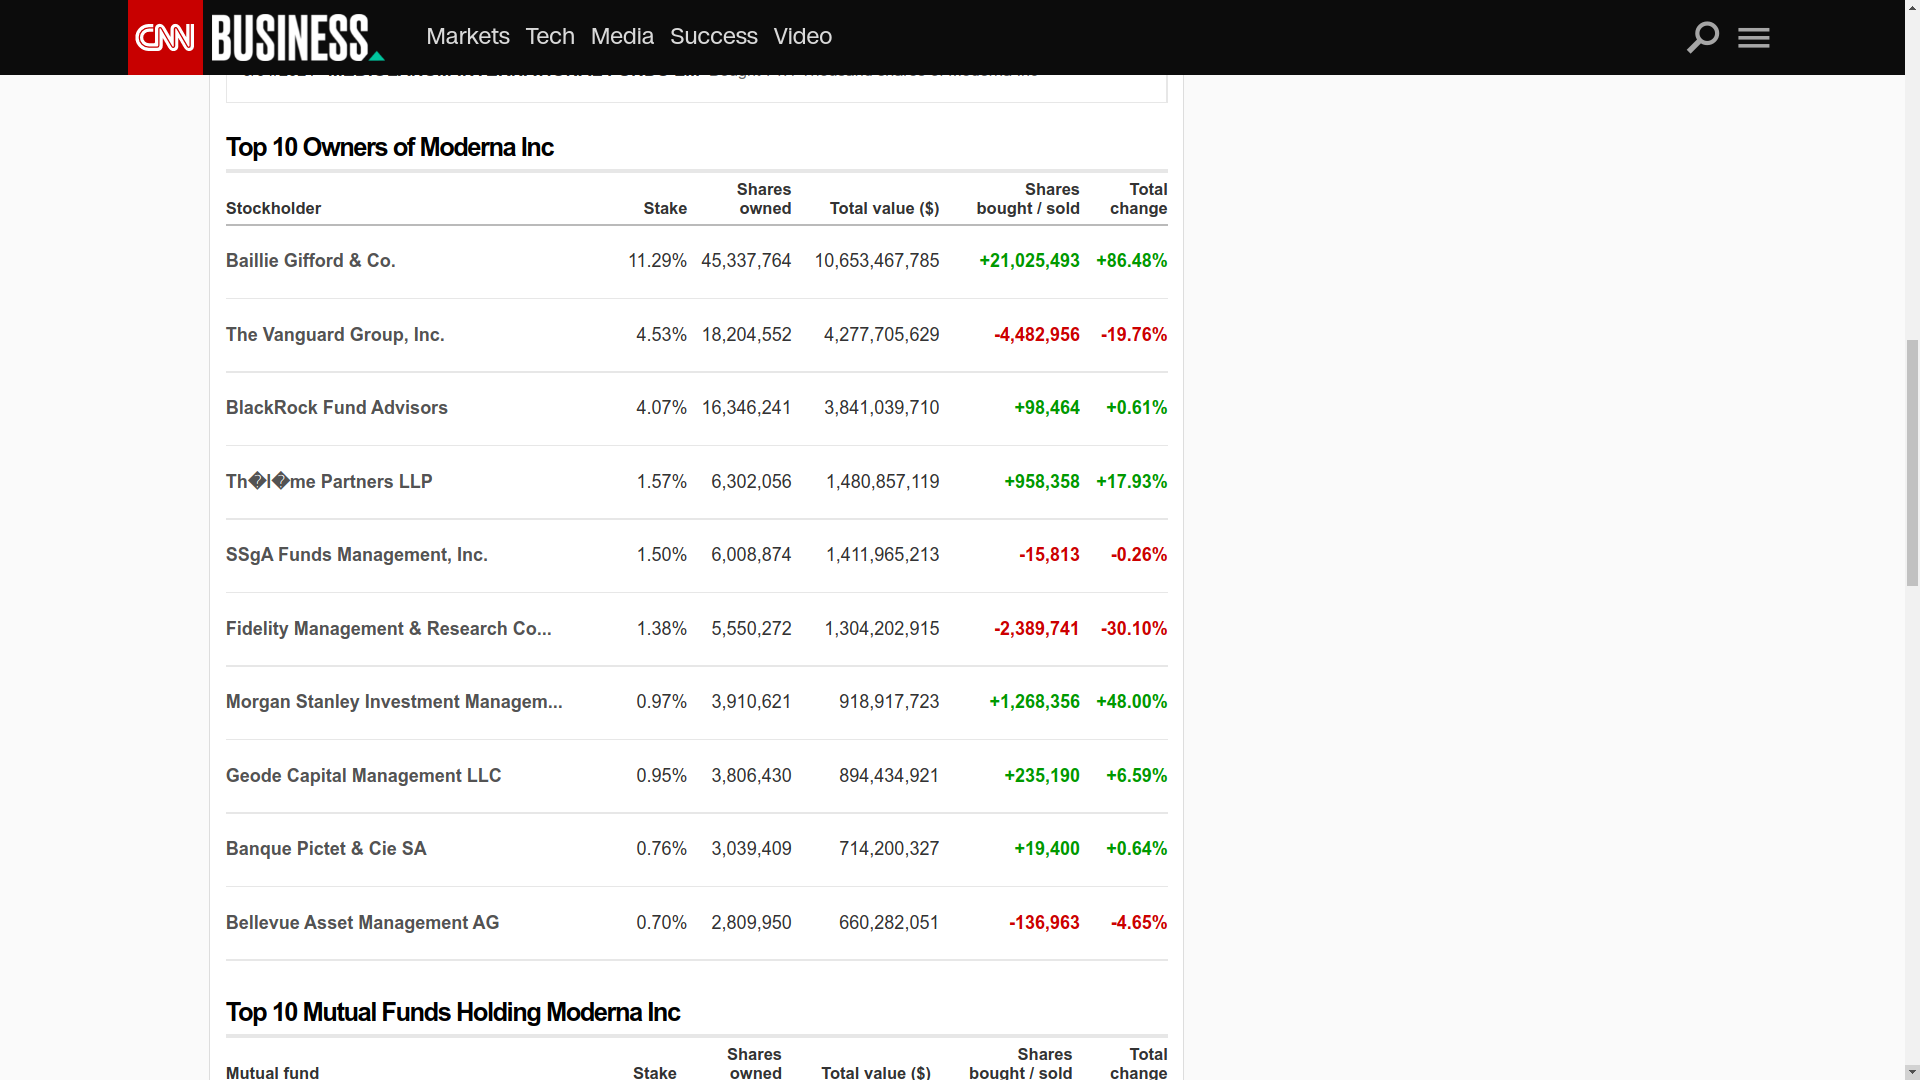The height and width of the screenshot is (1080, 1920).
Task: Click Fidelity Management & Research link
Action: (x=388, y=629)
